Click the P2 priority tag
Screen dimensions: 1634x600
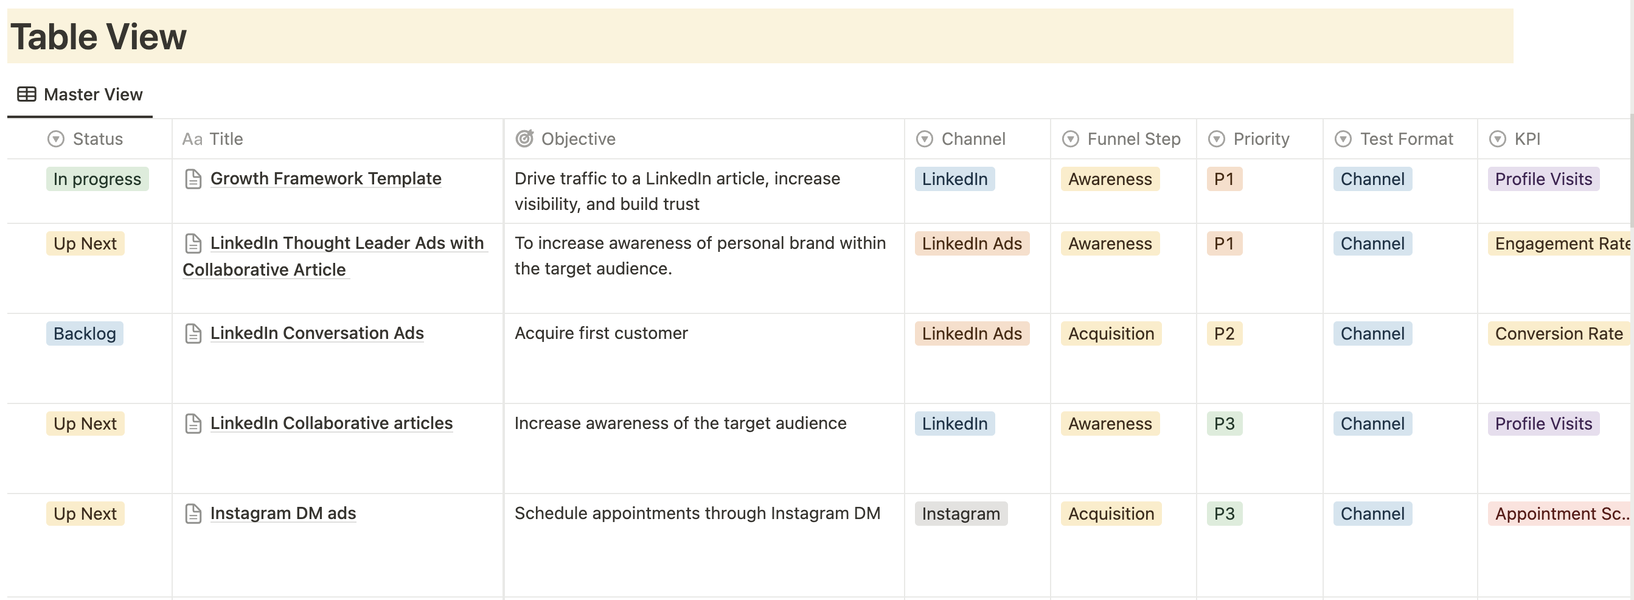tap(1224, 333)
